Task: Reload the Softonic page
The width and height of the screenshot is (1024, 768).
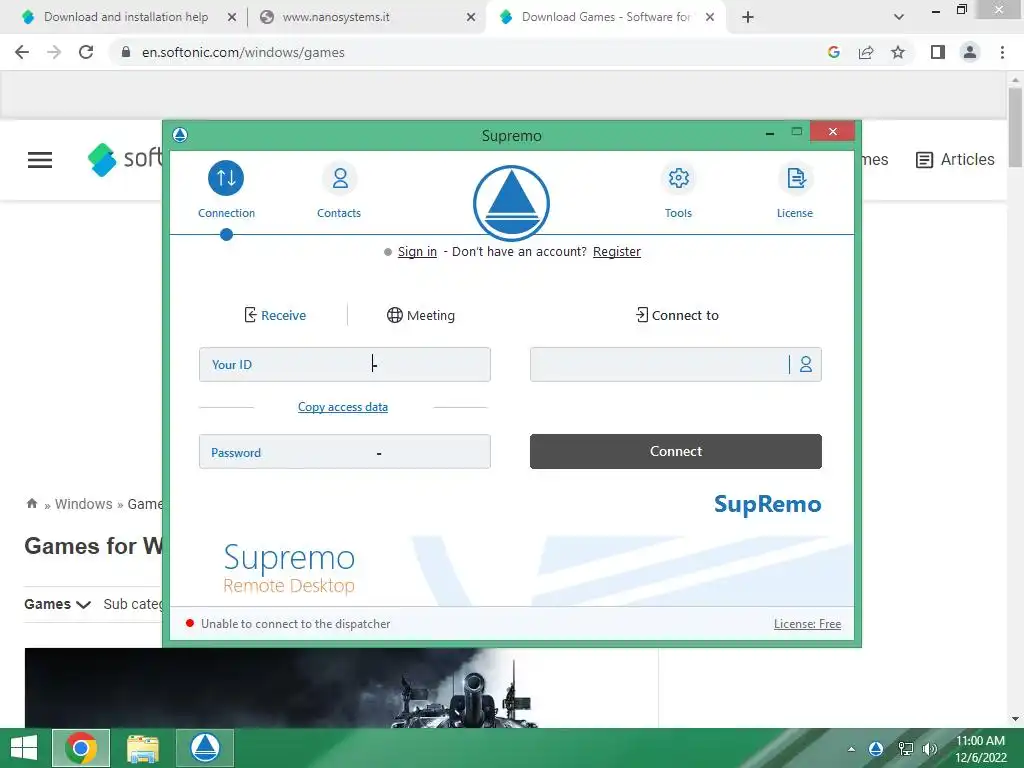Action: (x=86, y=52)
